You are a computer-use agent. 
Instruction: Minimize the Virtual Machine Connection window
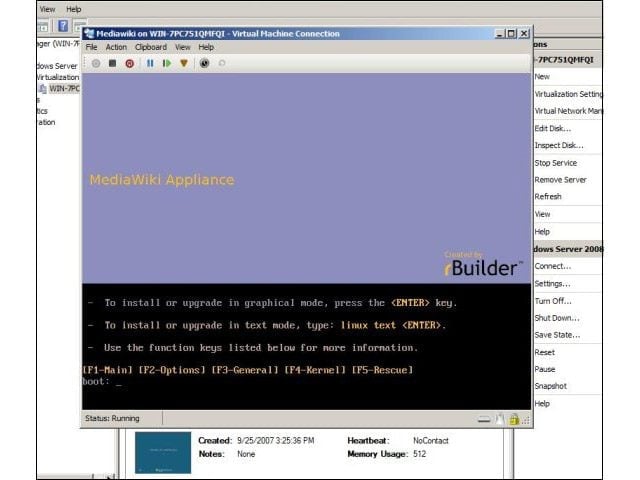[x=500, y=34]
